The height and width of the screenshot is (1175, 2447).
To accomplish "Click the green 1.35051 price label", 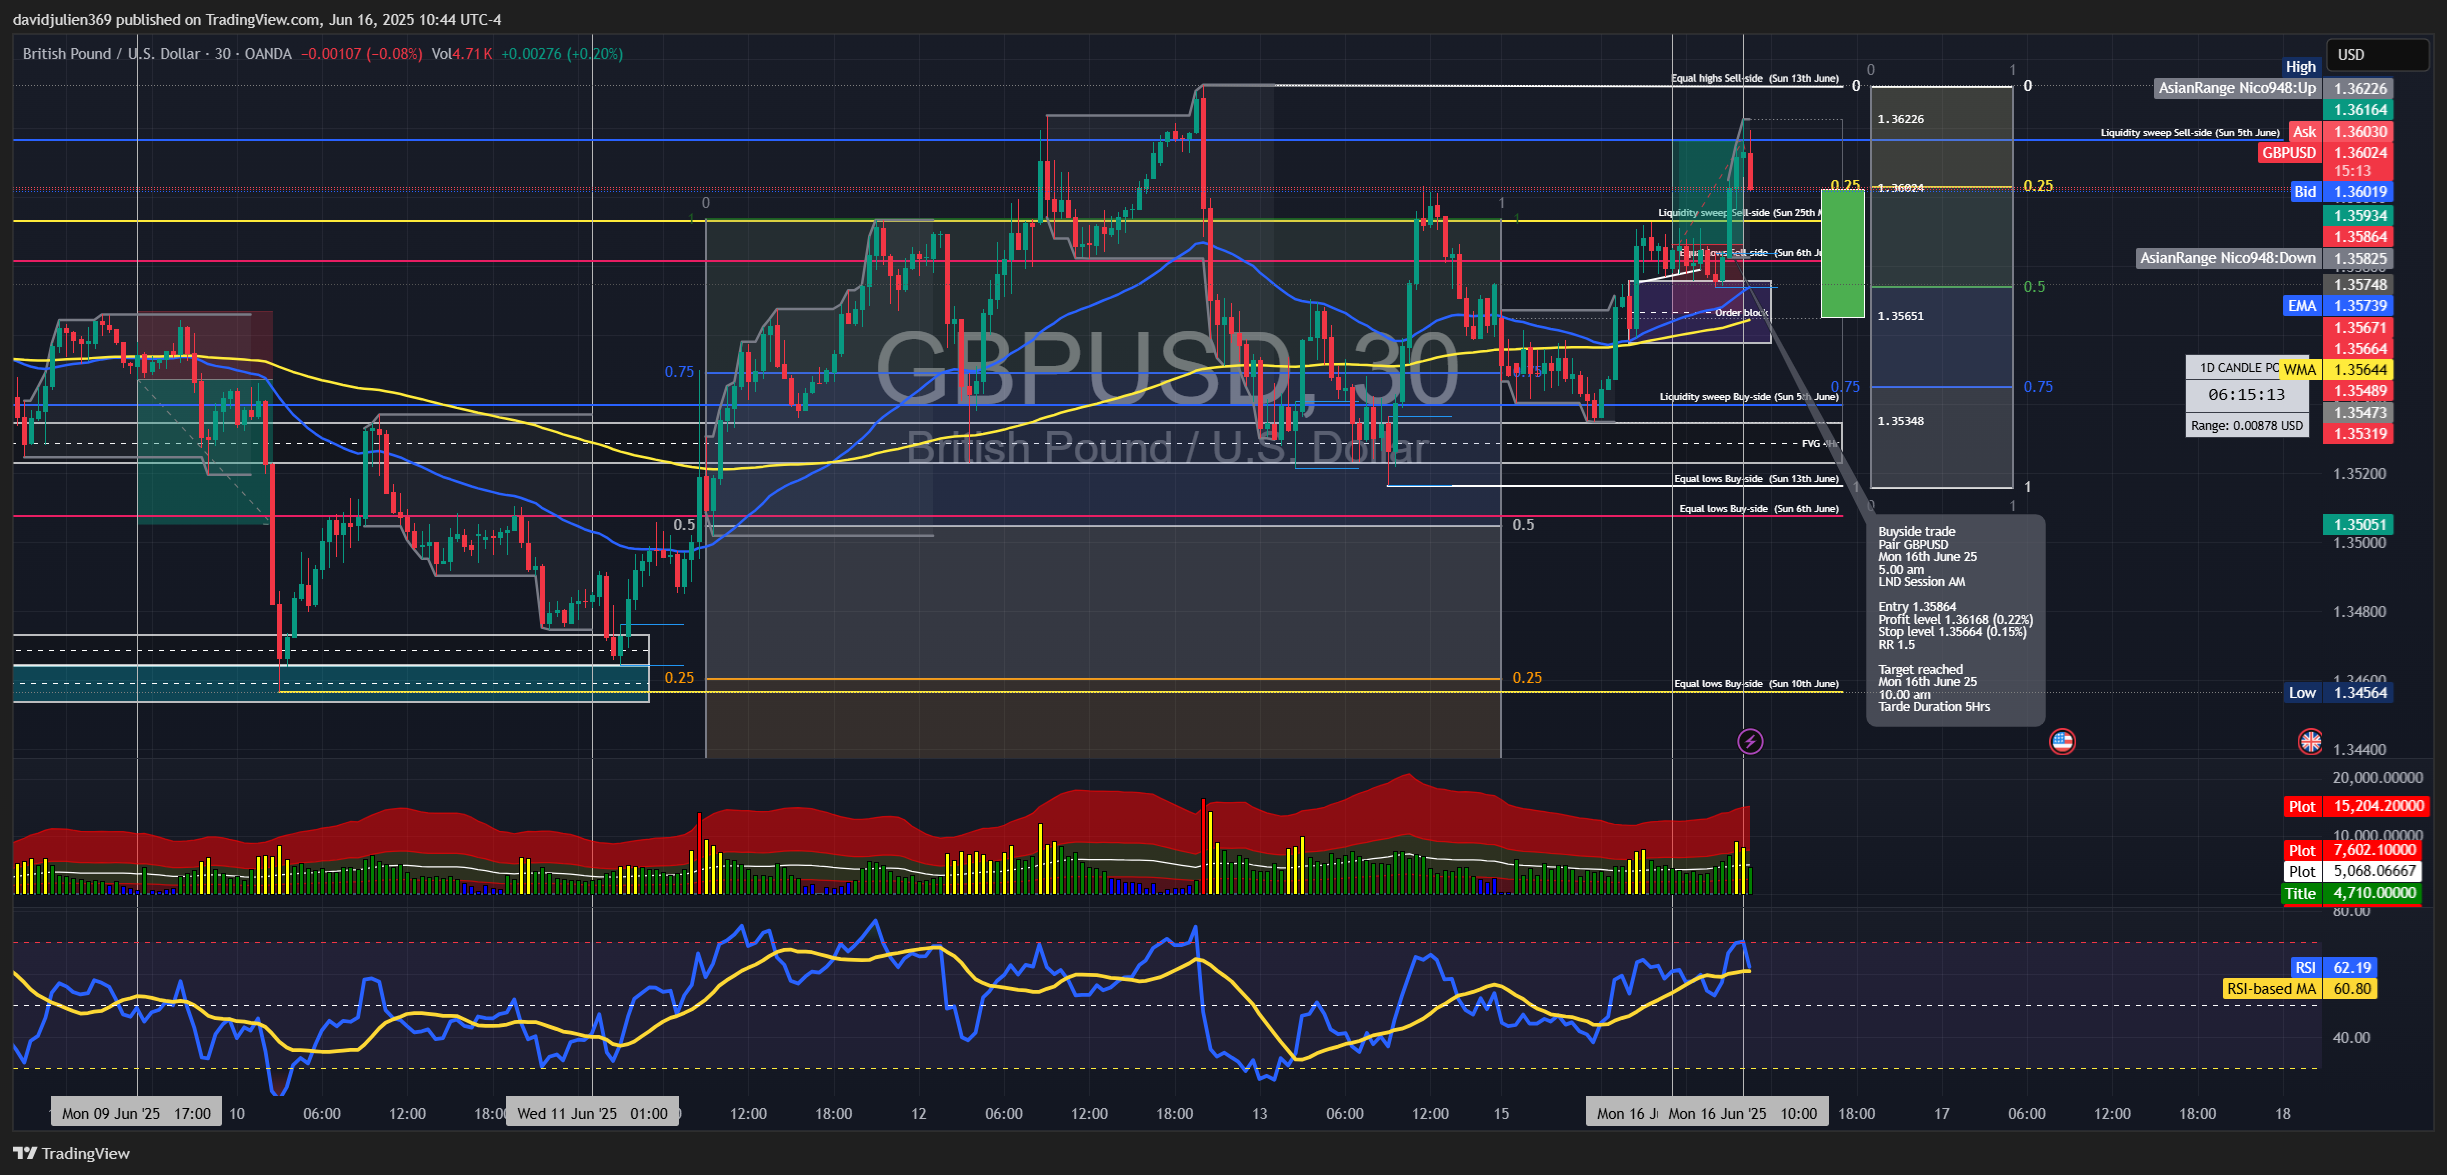I will (x=2359, y=525).
